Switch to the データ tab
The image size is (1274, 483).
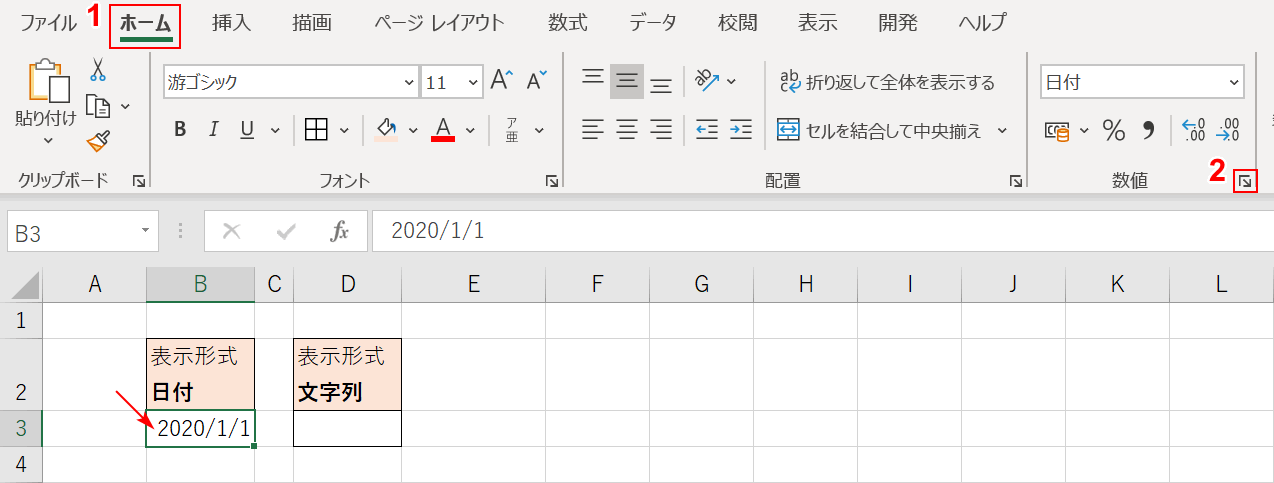tap(653, 22)
